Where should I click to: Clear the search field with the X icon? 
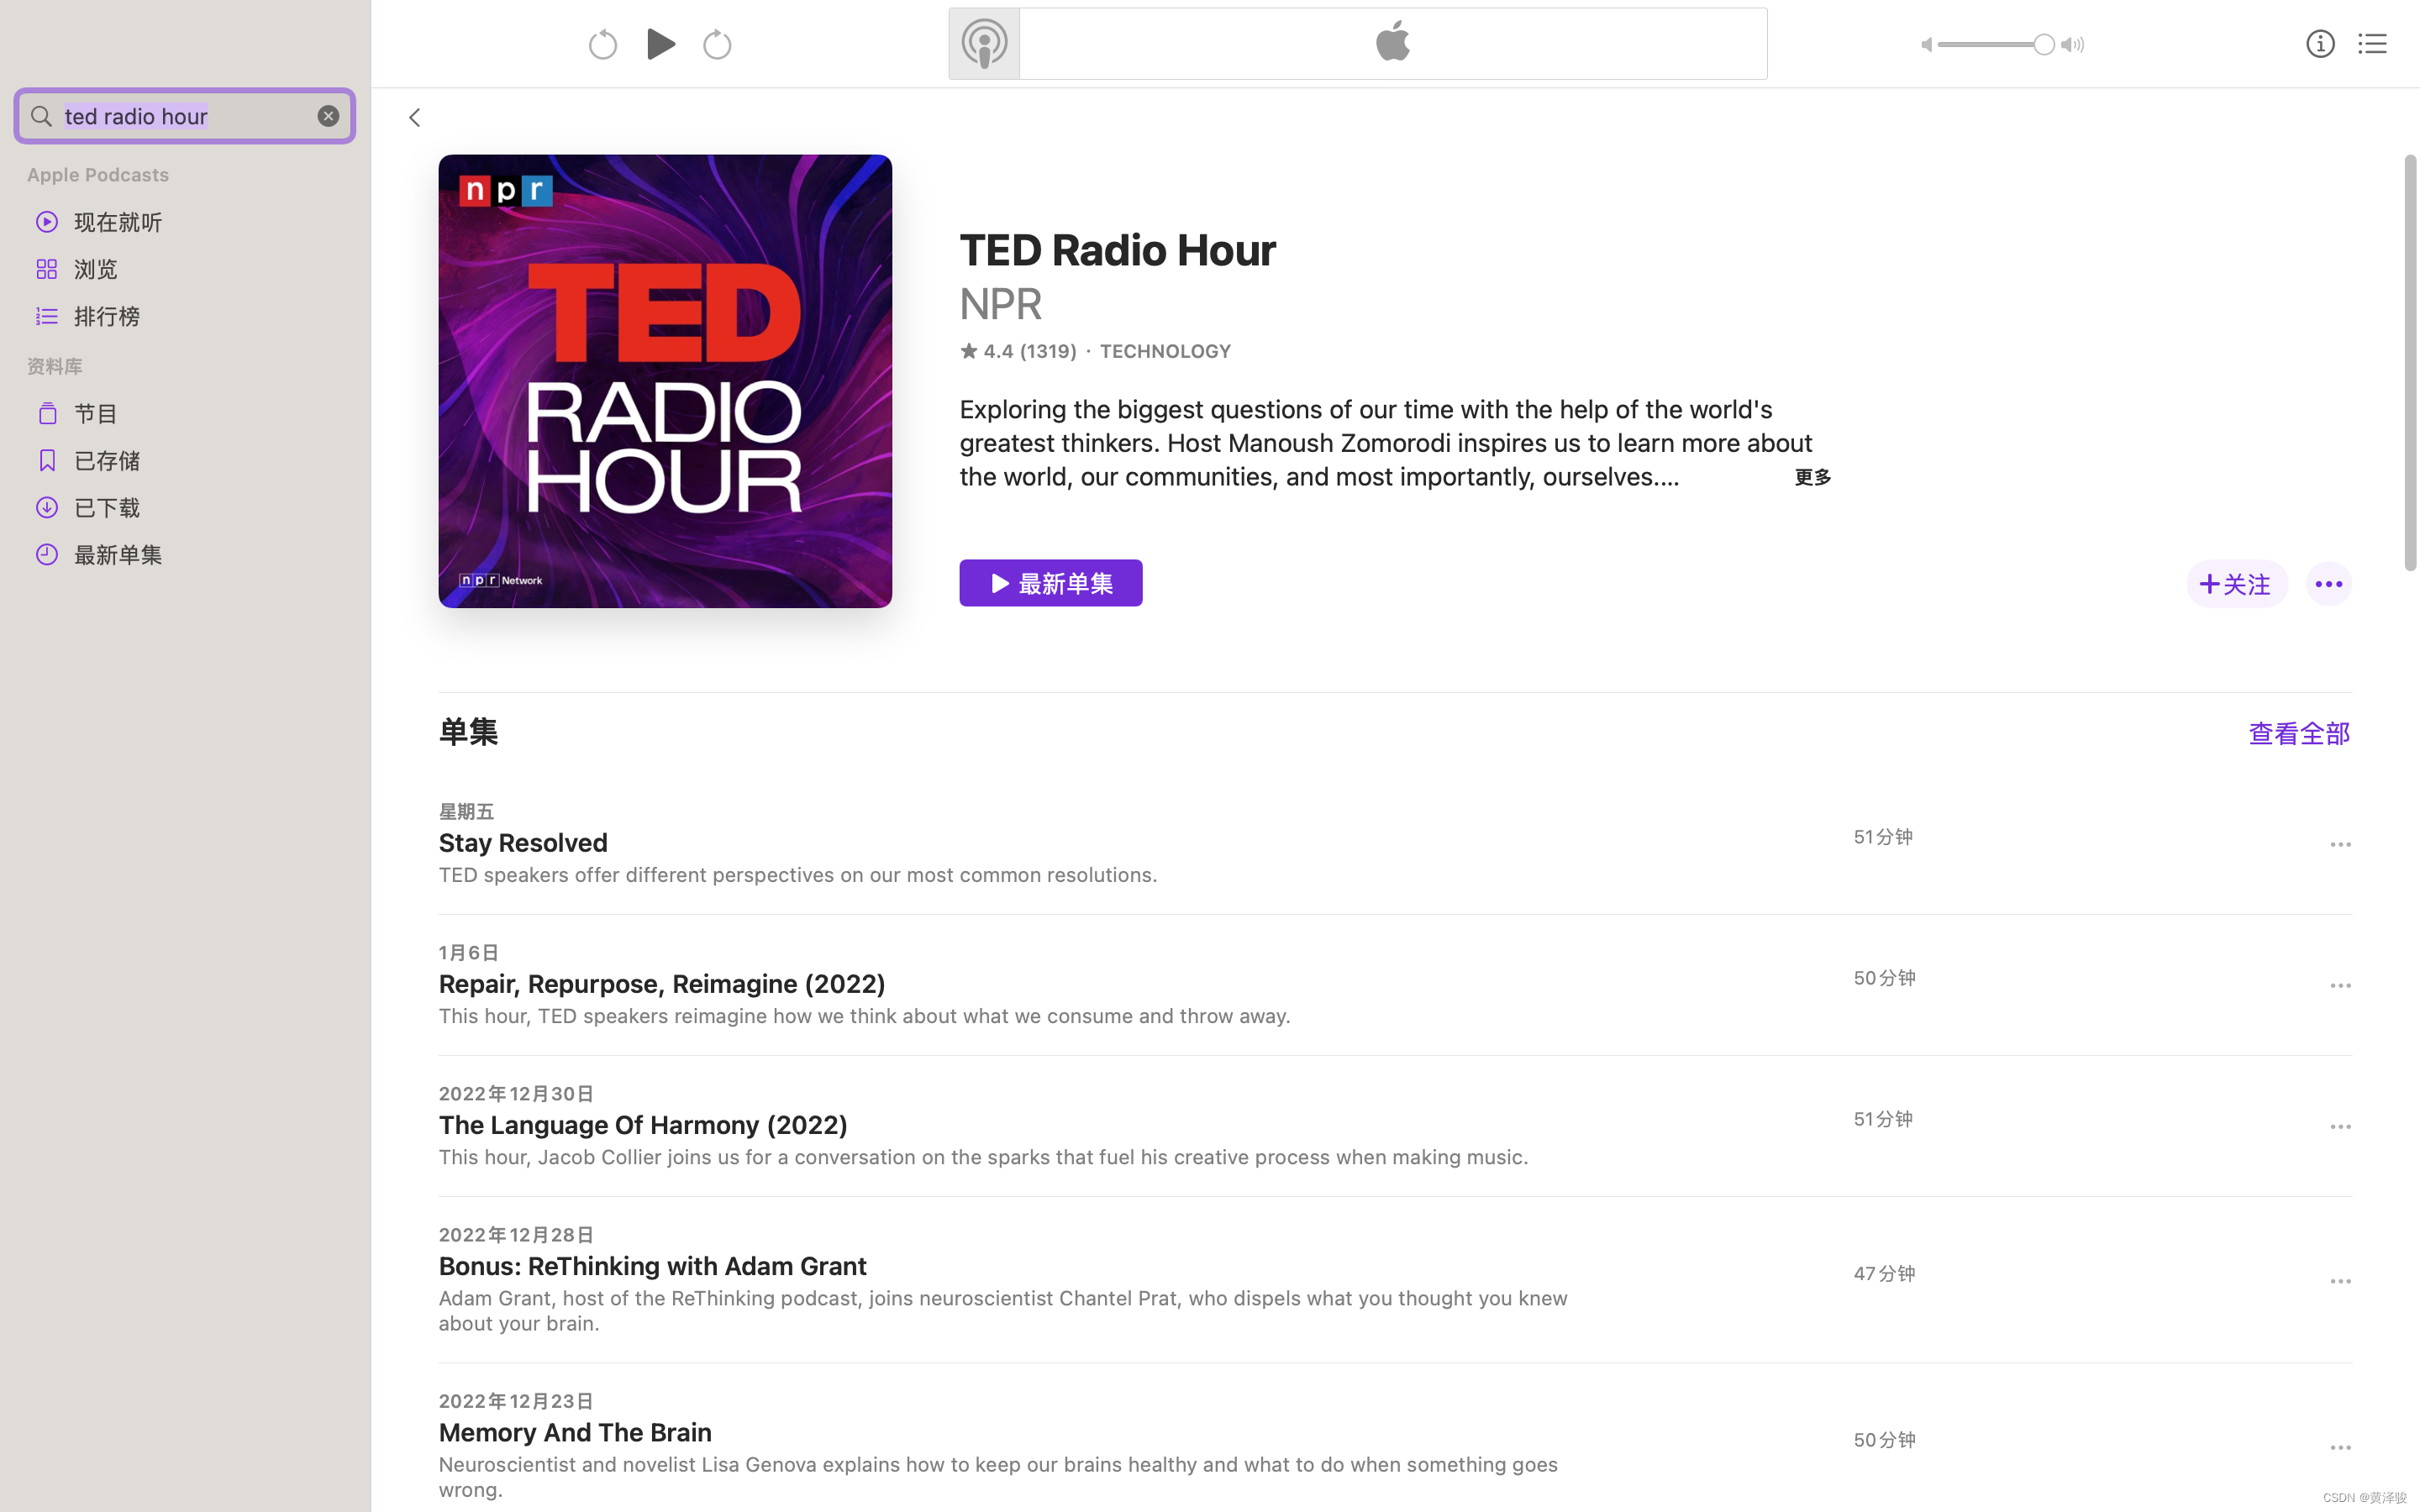click(328, 115)
